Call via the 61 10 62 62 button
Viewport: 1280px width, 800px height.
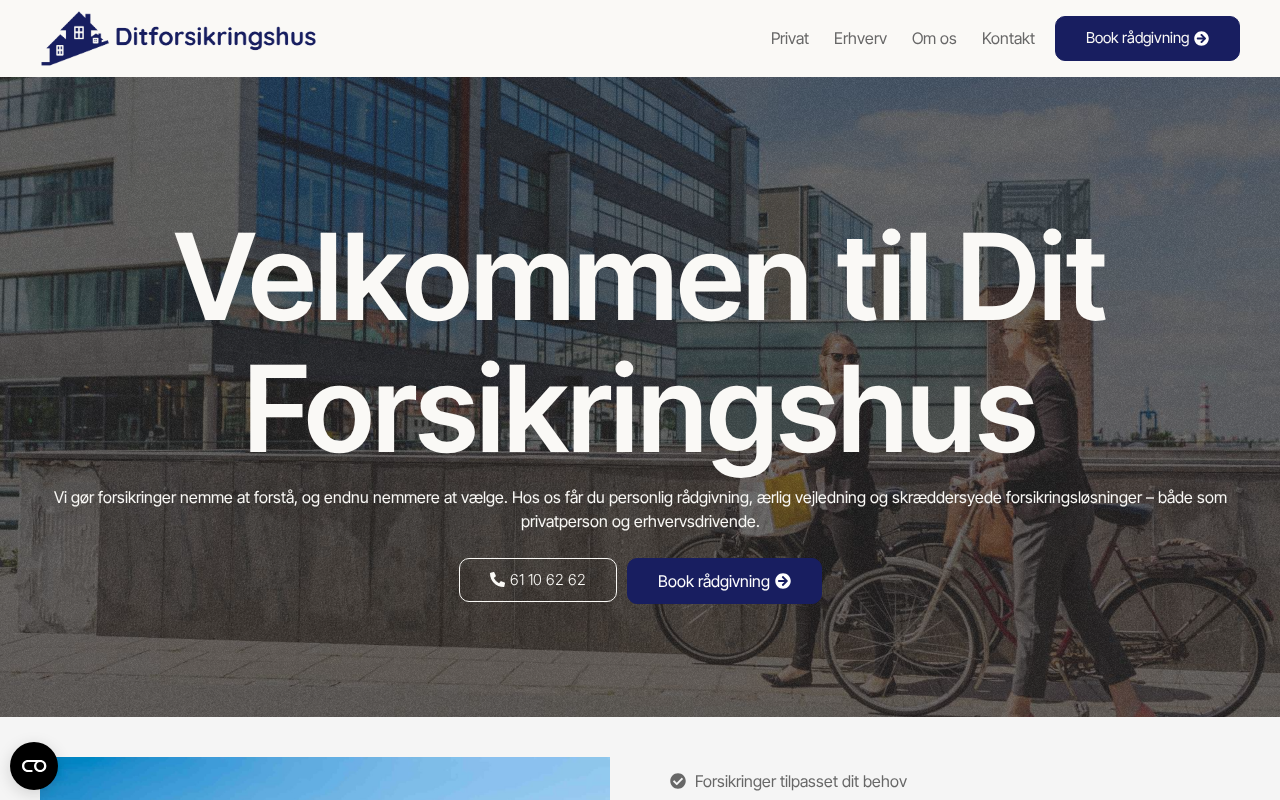click(538, 580)
